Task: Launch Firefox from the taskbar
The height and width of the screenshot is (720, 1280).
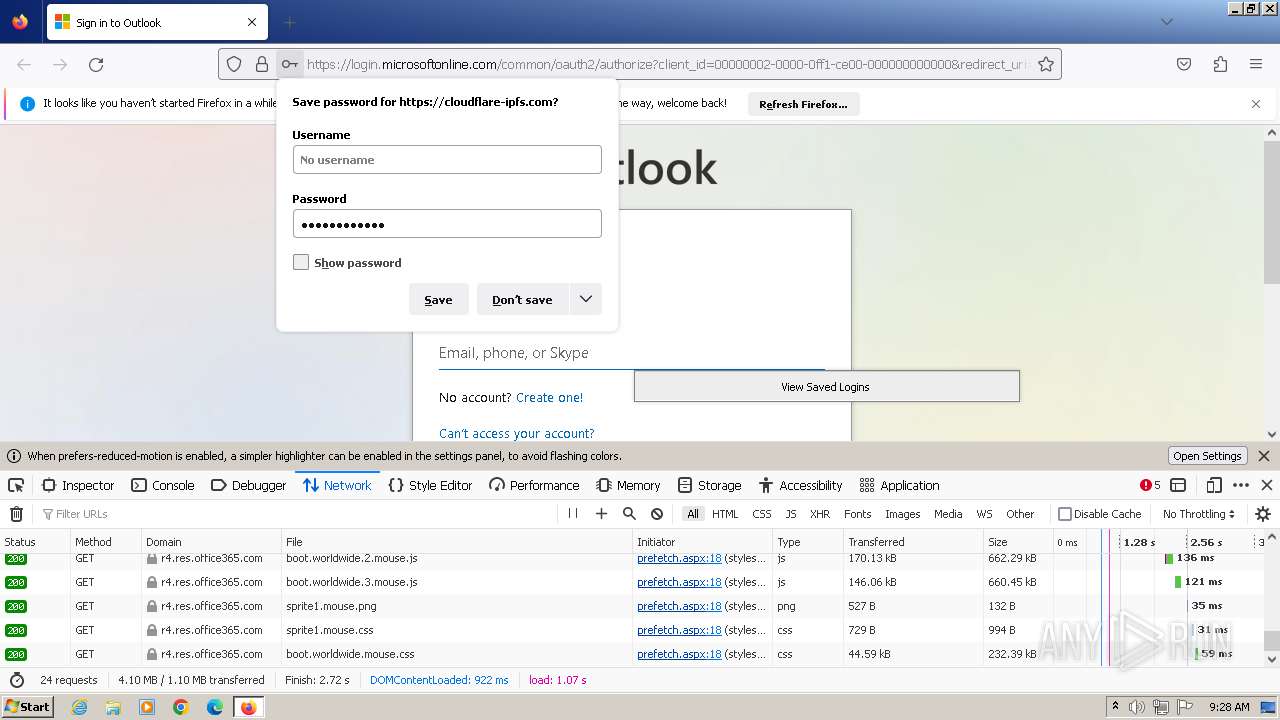Action: (248, 707)
